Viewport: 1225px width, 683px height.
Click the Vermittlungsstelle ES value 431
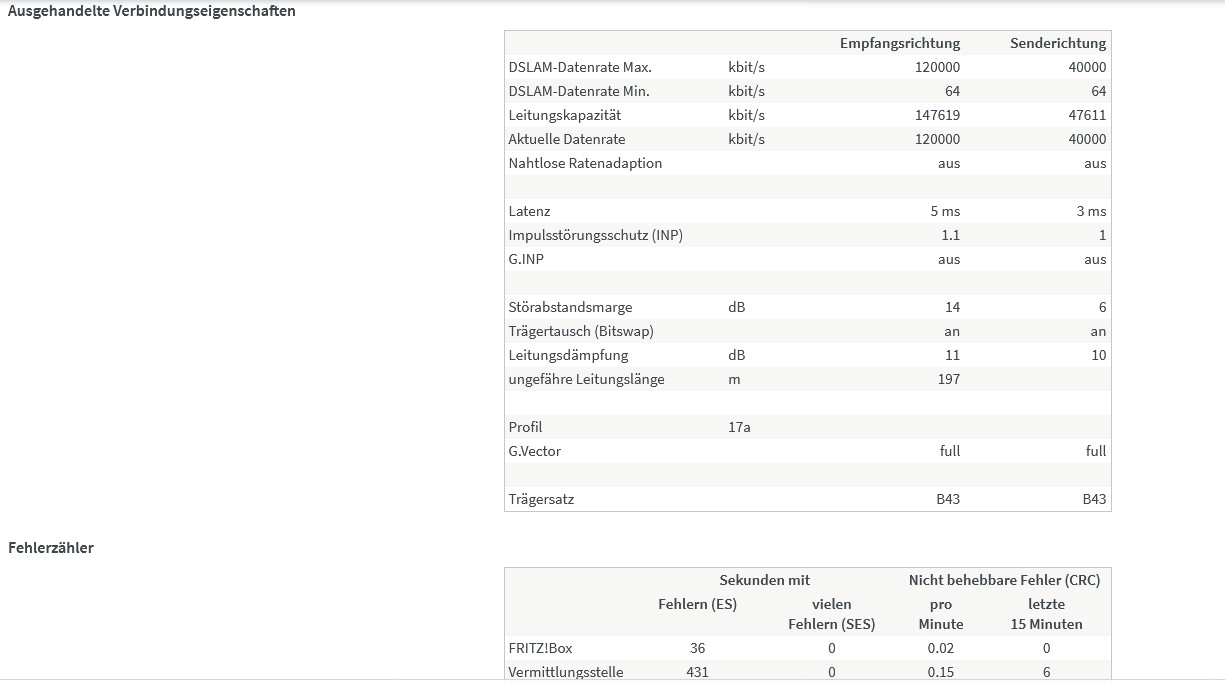click(698, 672)
